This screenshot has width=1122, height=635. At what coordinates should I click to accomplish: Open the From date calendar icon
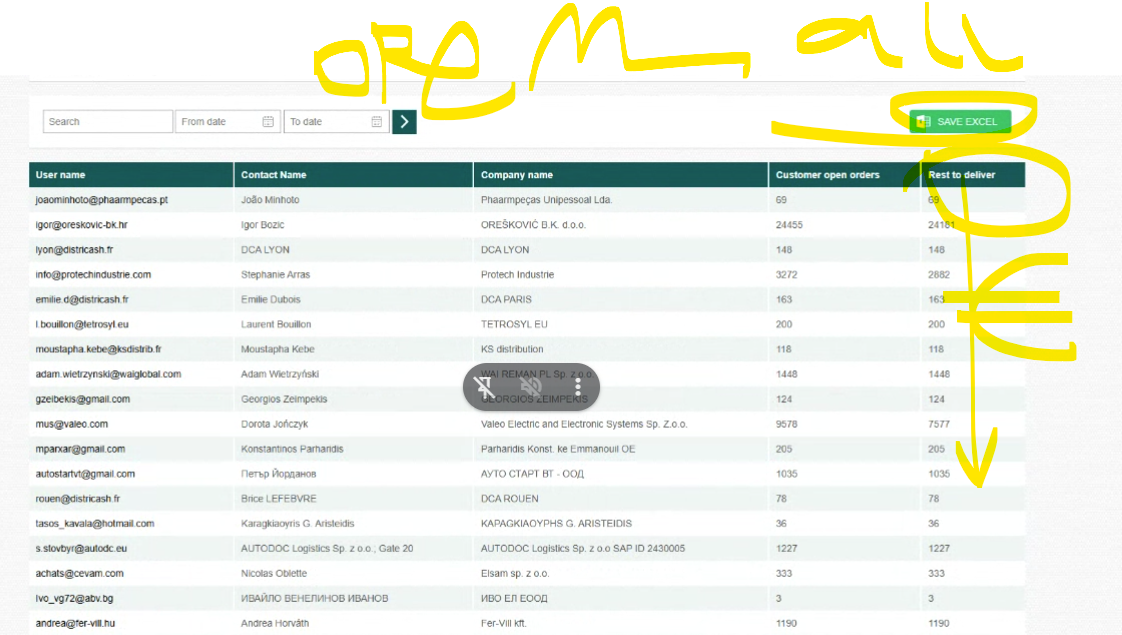(268, 122)
